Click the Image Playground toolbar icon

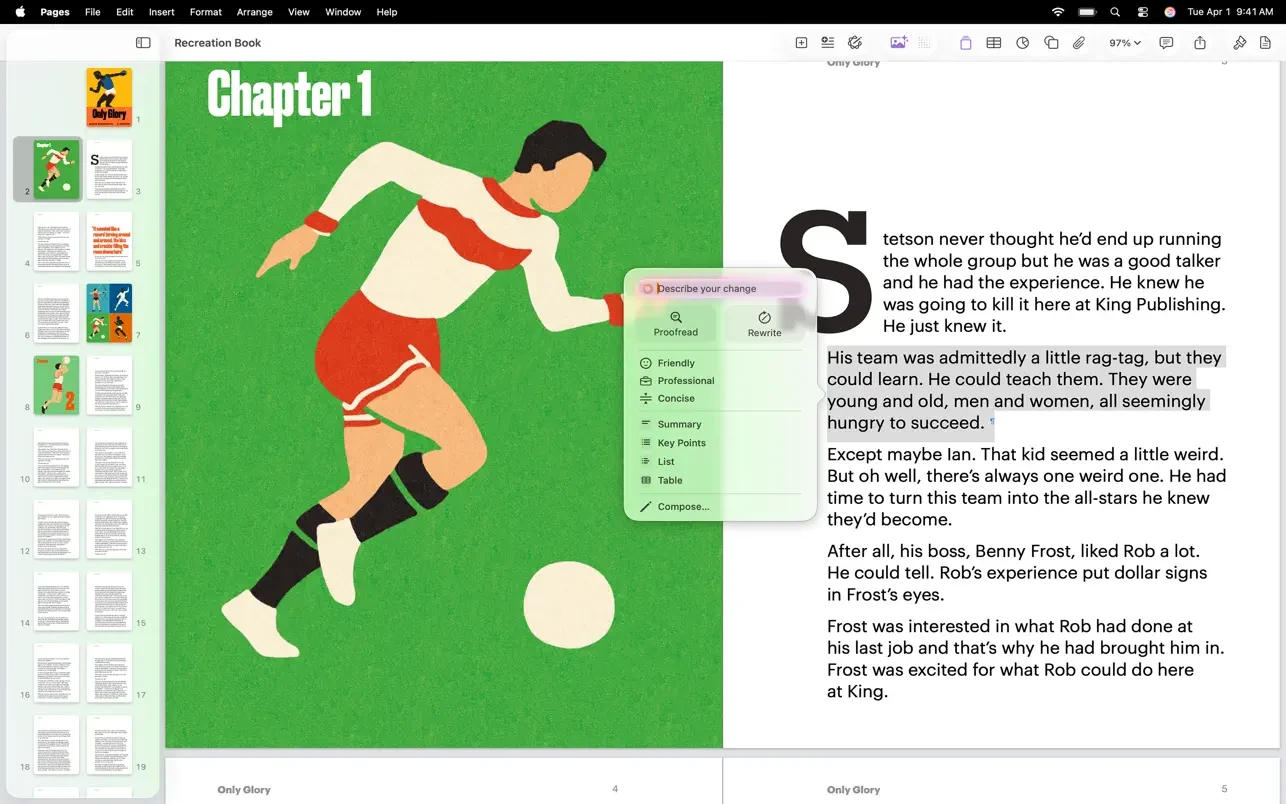(x=898, y=43)
